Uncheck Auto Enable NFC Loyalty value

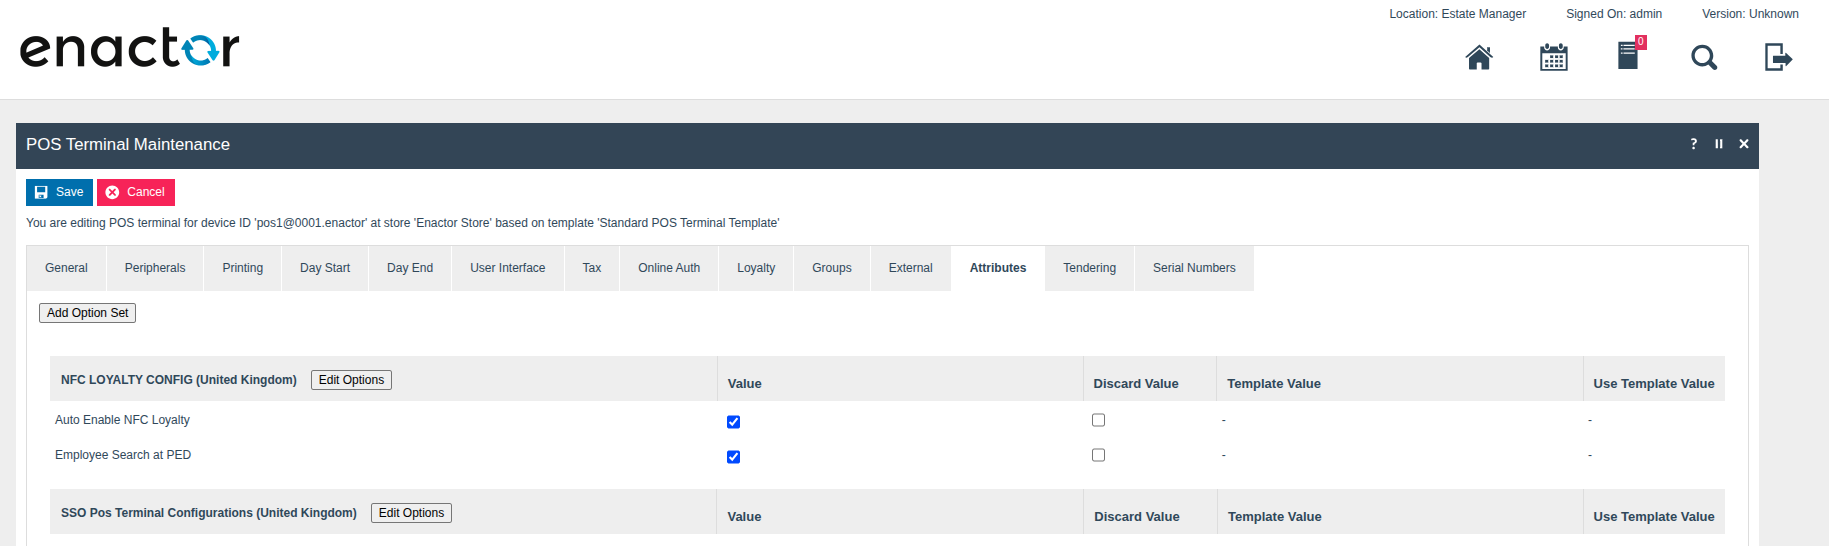[x=733, y=422]
